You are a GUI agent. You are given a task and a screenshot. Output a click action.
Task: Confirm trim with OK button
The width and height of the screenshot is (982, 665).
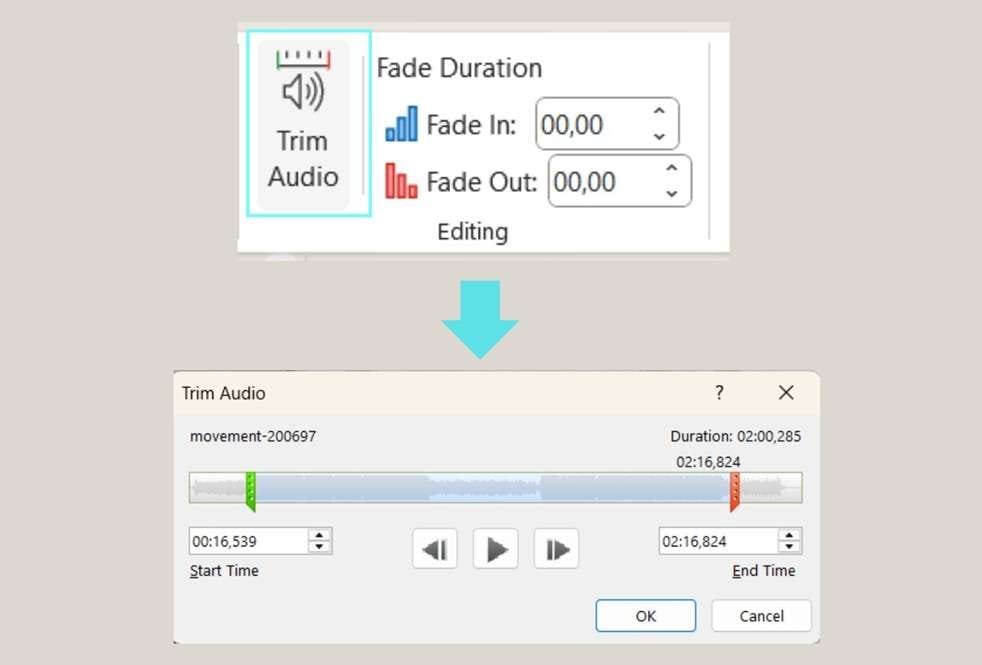(646, 616)
